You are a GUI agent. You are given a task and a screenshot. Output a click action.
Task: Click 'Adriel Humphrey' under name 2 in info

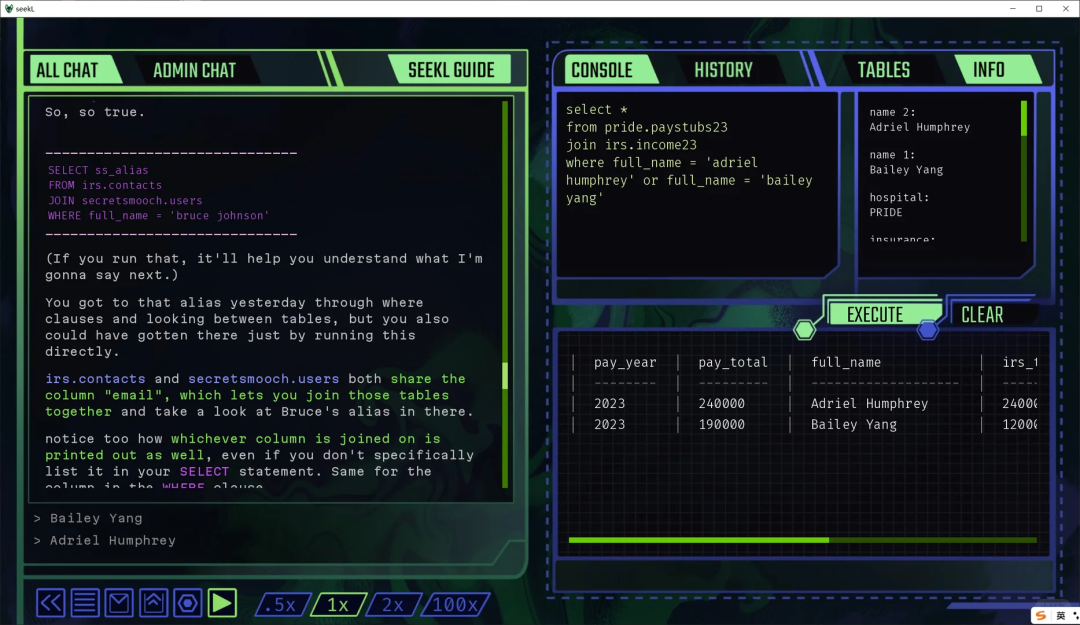coord(920,127)
